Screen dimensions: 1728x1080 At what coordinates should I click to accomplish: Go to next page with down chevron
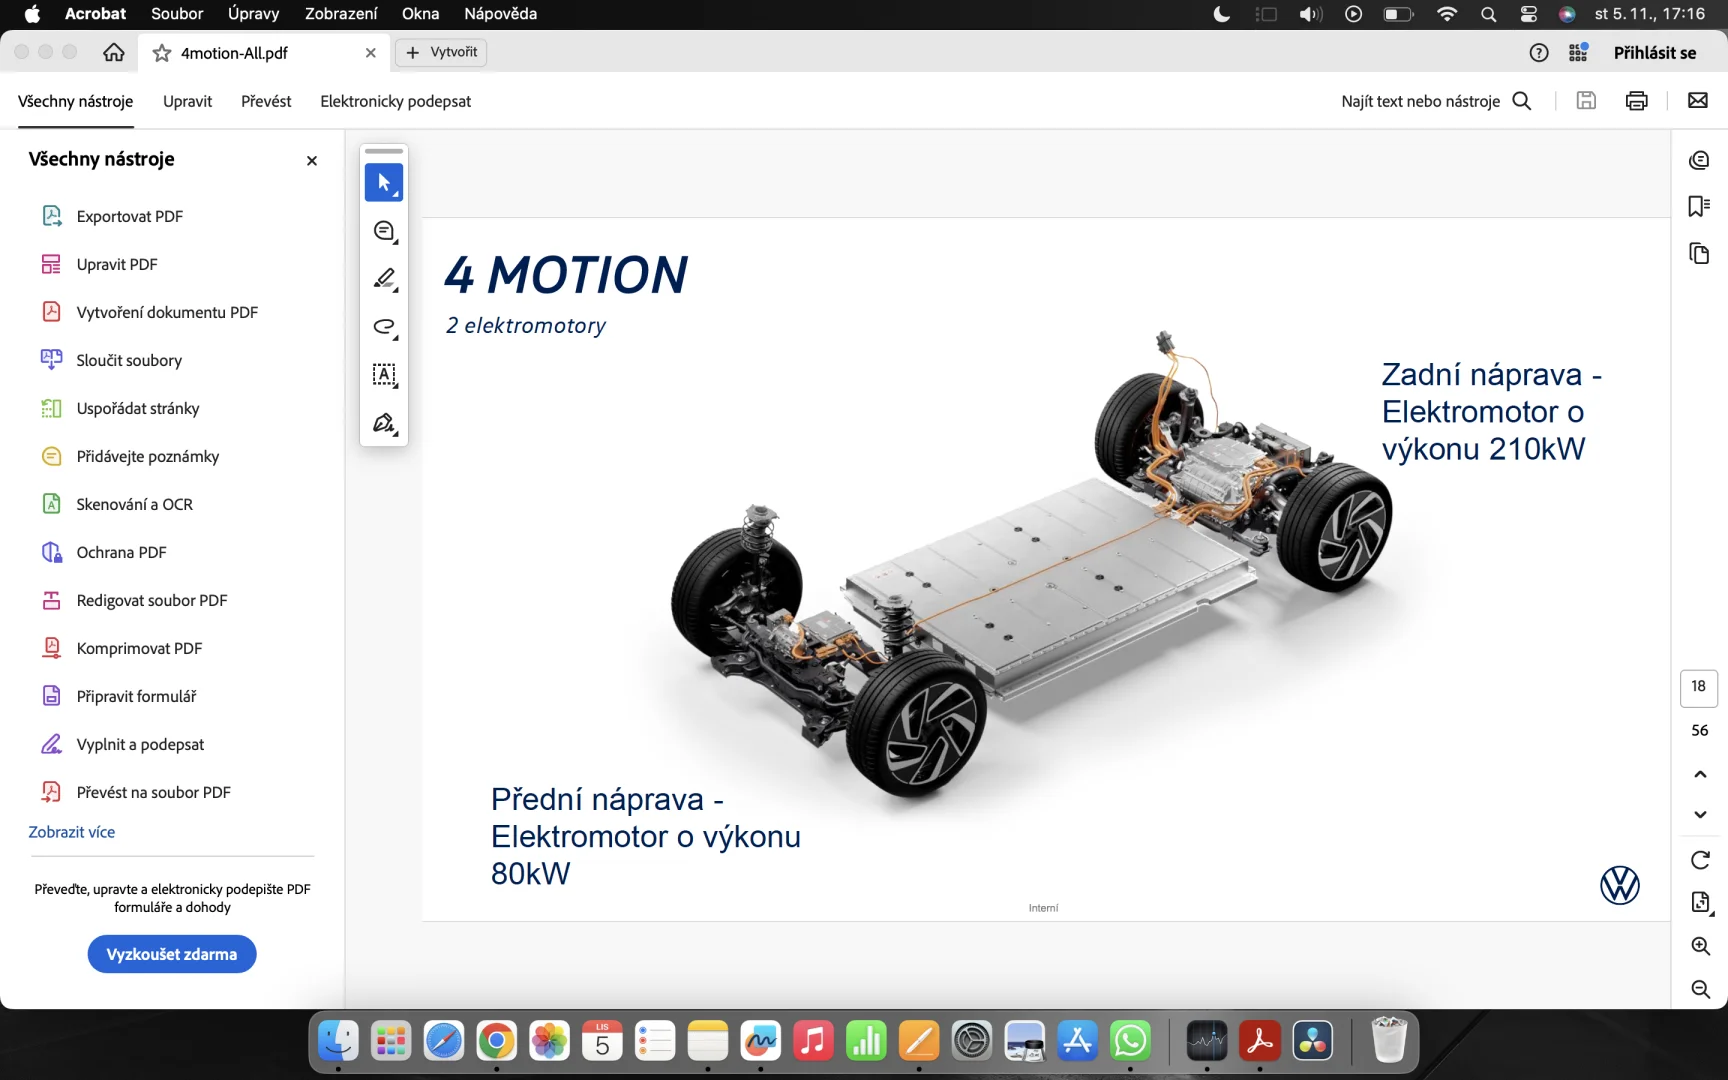[x=1699, y=814]
